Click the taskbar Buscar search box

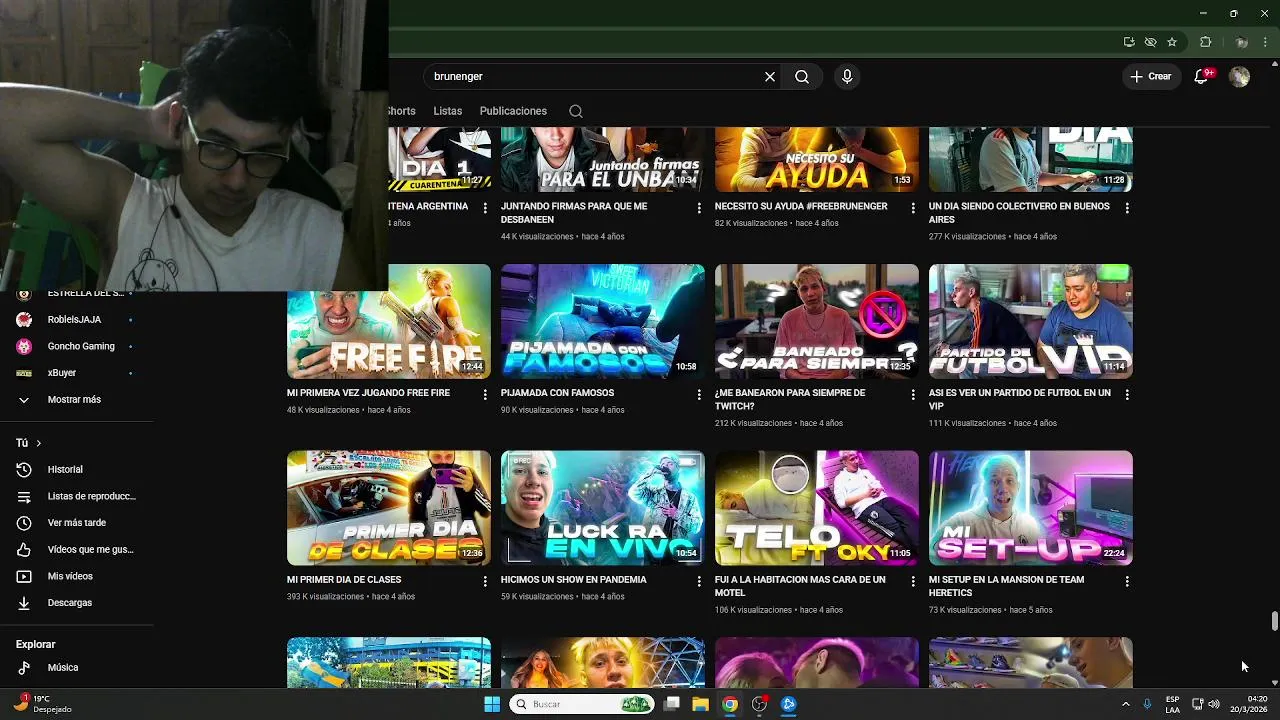click(582, 704)
